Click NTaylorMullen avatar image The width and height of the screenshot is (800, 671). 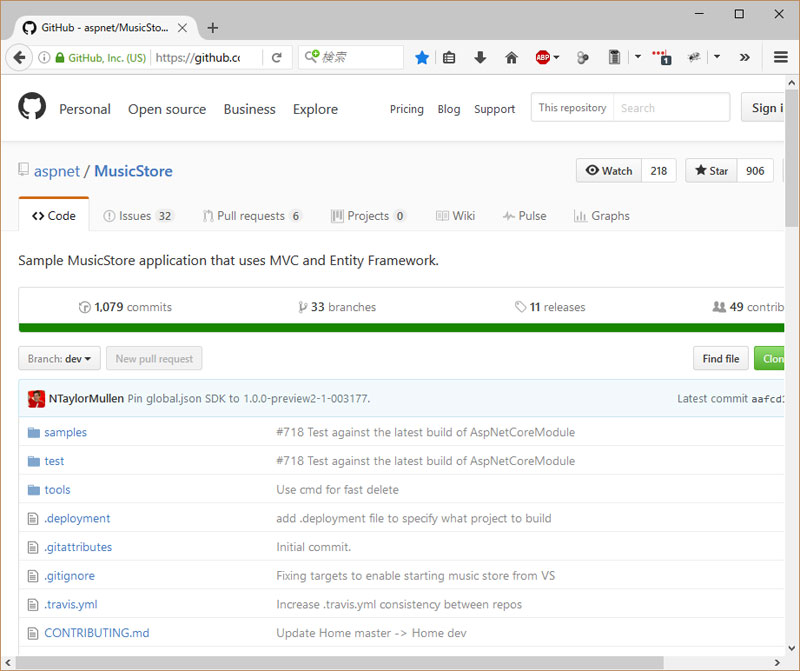coord(36,399)
